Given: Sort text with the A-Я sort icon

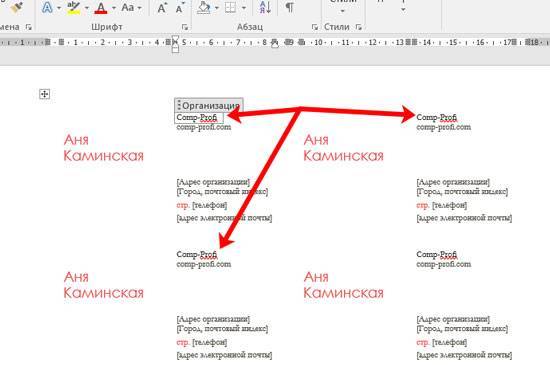Looking at the screenshot, I should [x=265, y=7].
